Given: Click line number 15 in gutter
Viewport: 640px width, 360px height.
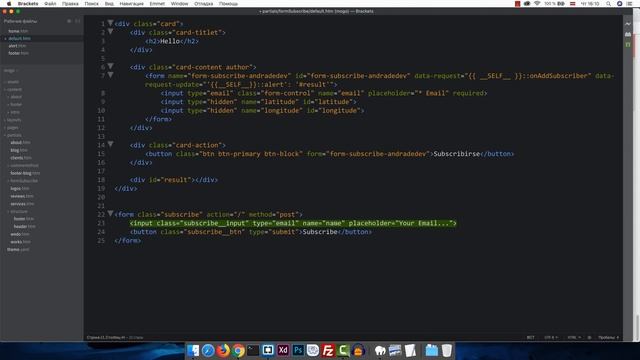Looking at the screenshot, I should coord(101,154).
